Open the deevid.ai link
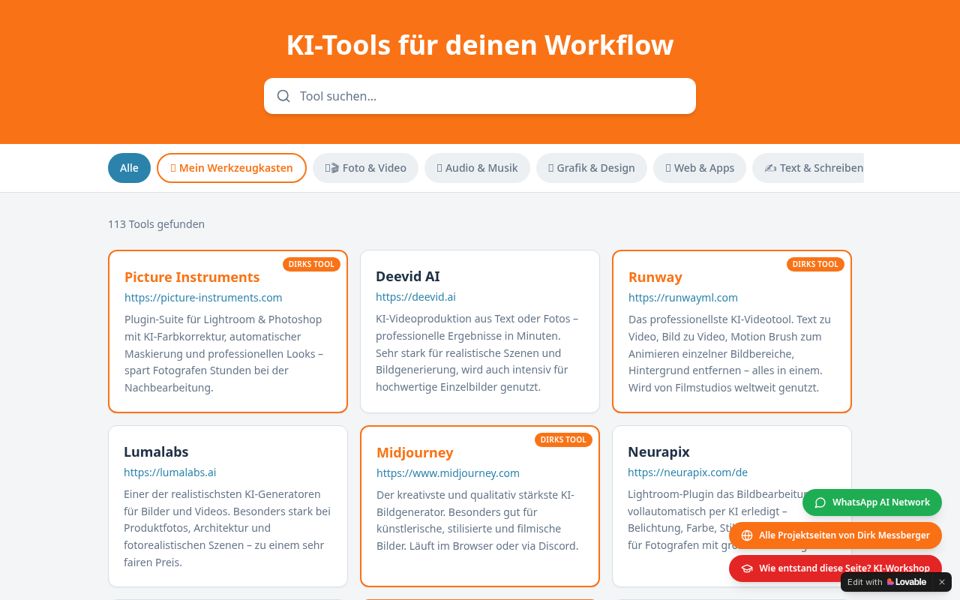The width and height of the screenshot is (960, 600). coord(416,297)
